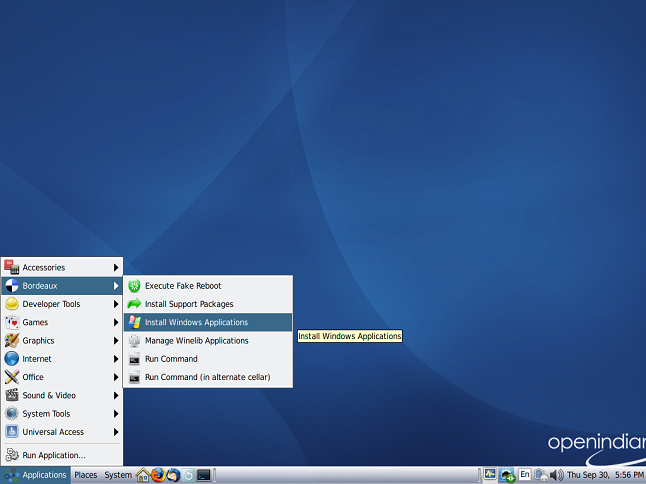Click the Sound & Video clapperboard icon
Viewport: 646px width, 484px height.
click(x=12, y=395)
